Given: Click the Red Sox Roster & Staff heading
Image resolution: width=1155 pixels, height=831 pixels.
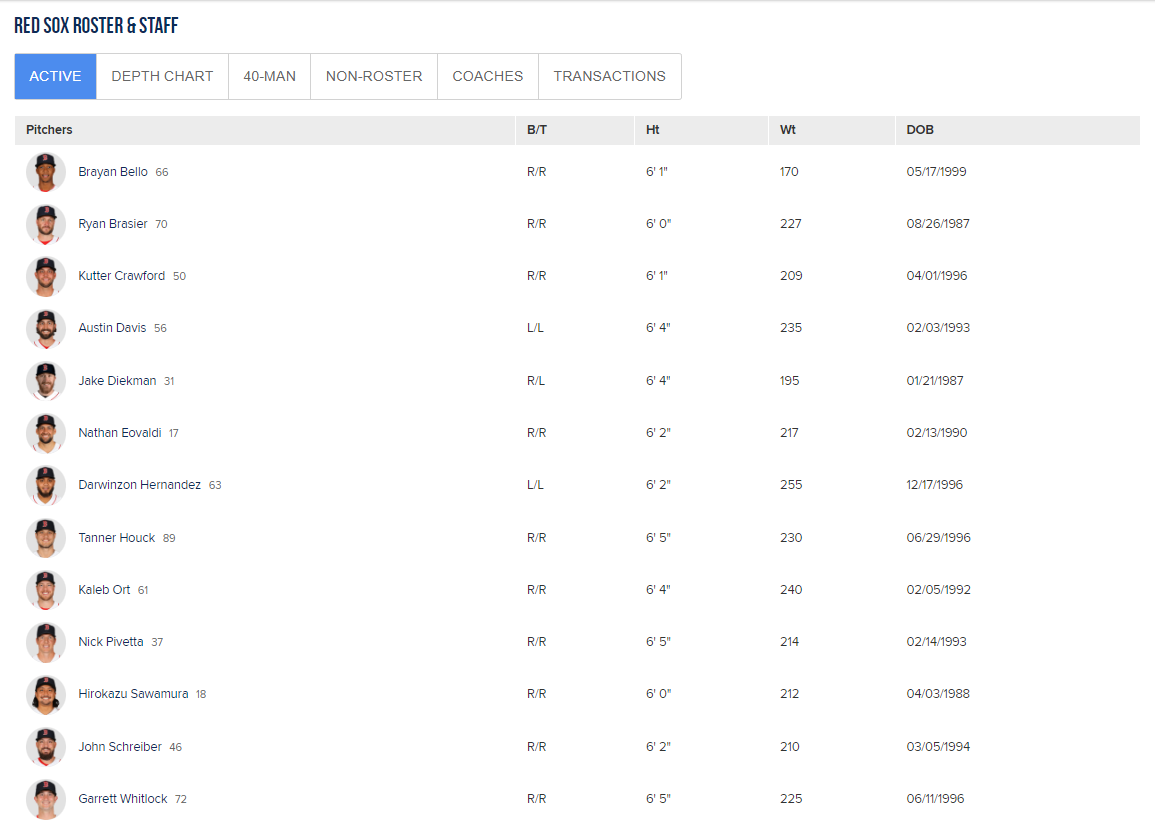Looking at the screenshot, I should coord(96,26).
